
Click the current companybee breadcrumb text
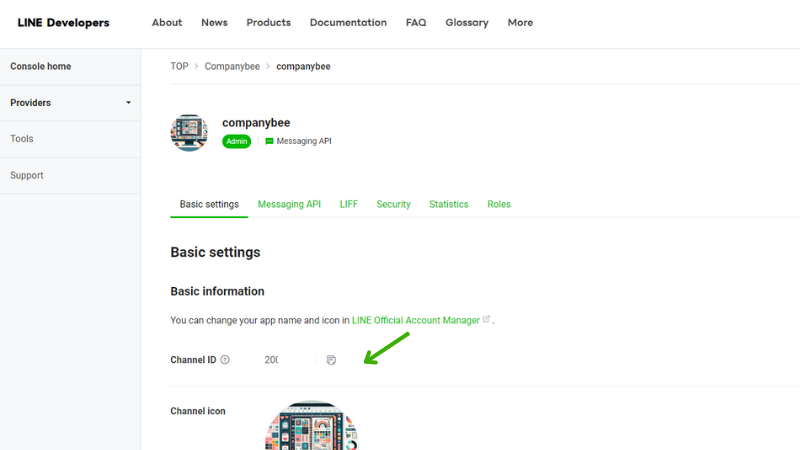click(303, 66)
